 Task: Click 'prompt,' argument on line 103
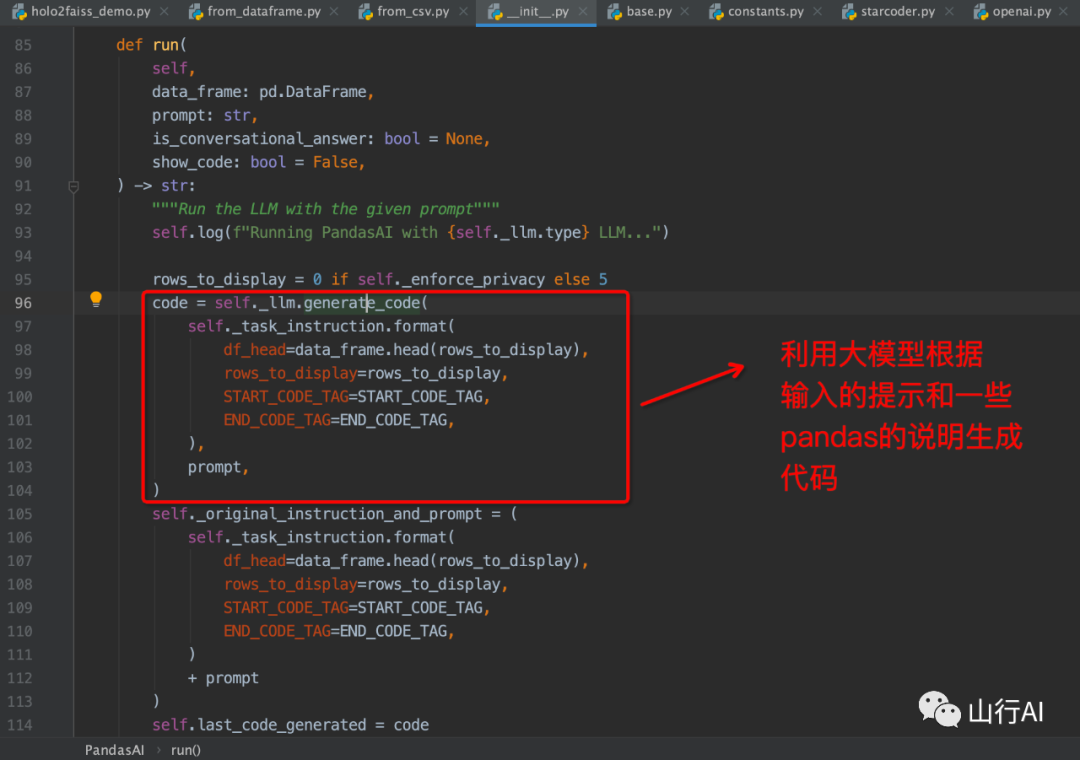(x=218, y=467)
